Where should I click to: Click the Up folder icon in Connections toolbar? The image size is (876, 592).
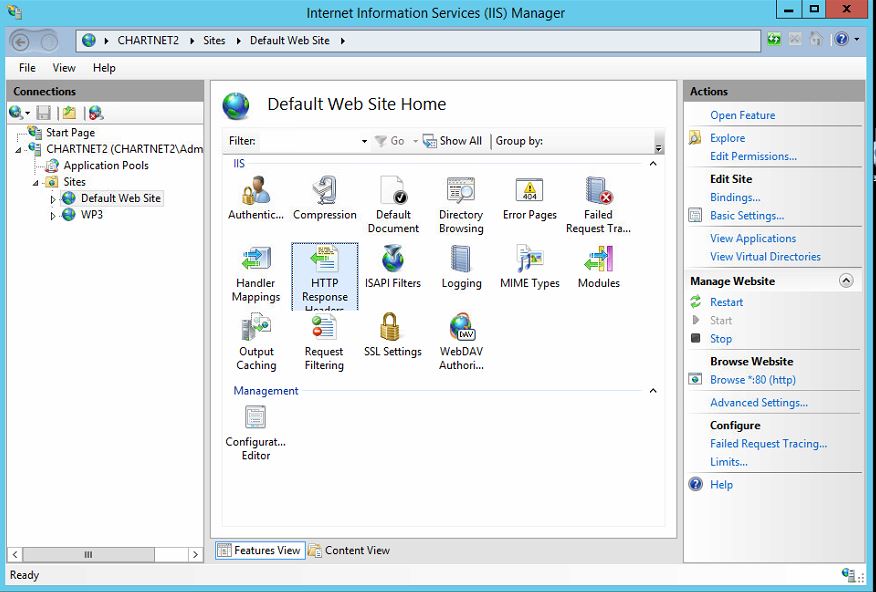click(x=69, y=113)
